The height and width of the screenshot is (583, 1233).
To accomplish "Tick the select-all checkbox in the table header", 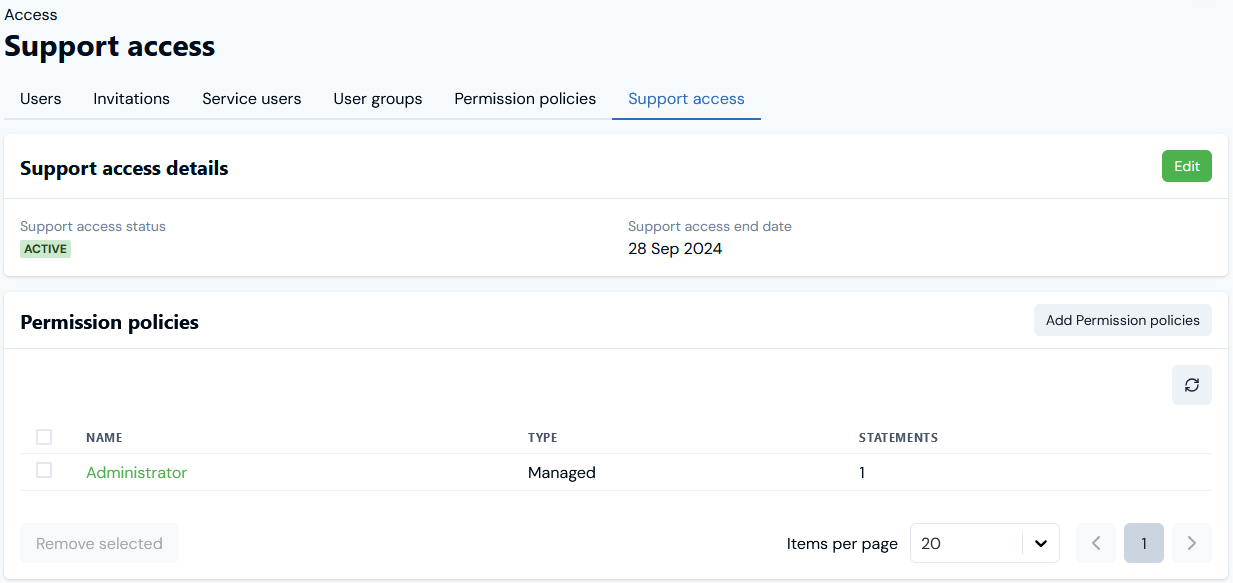I will (x=44, y=437).
